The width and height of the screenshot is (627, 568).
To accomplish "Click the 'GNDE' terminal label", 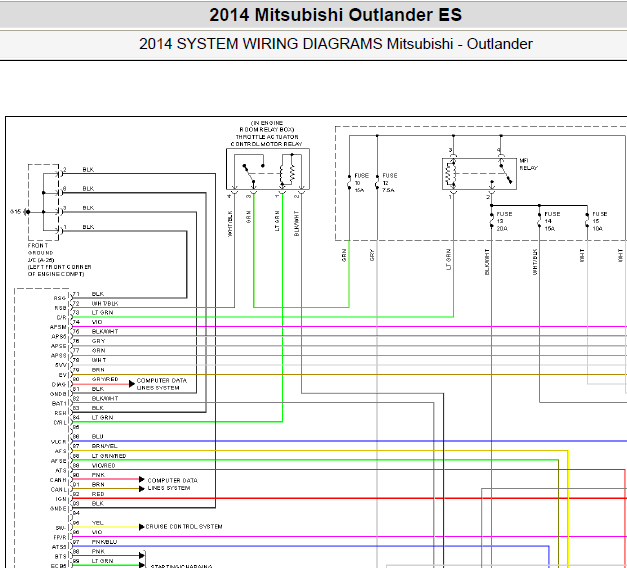I will point(58,509).
